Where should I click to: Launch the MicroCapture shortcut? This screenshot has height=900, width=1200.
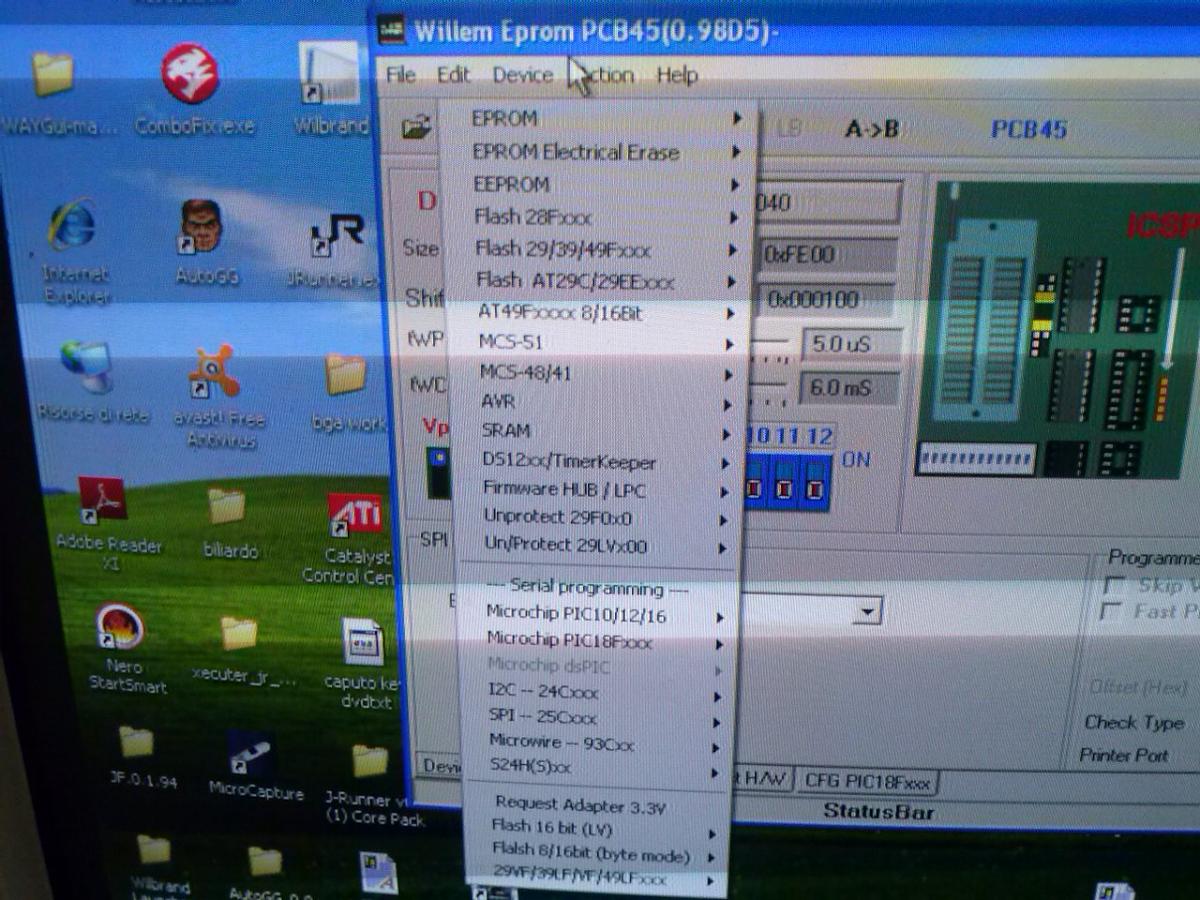point(254,764)
